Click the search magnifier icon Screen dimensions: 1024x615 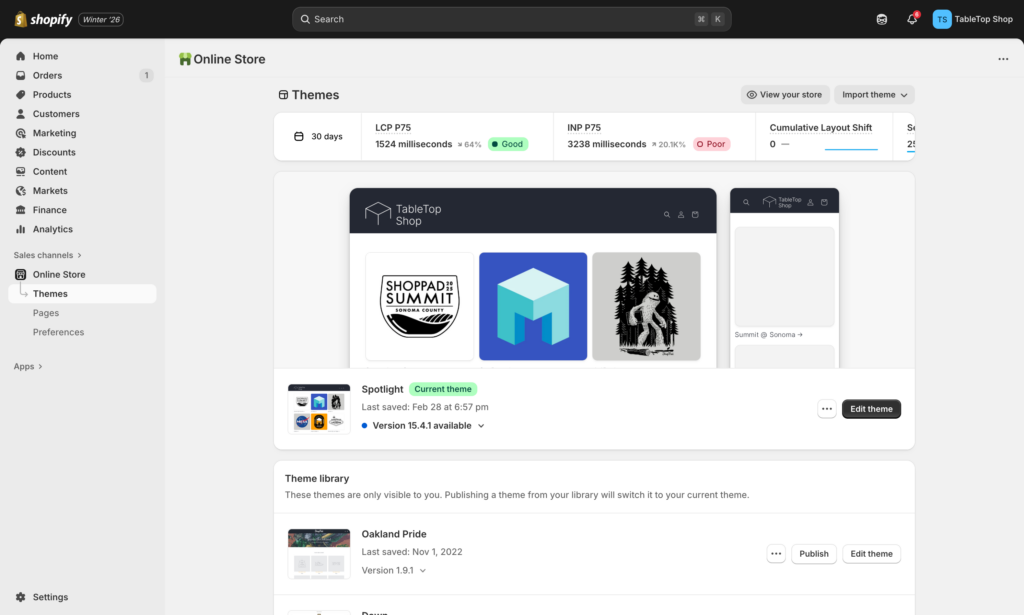(305, 19)
